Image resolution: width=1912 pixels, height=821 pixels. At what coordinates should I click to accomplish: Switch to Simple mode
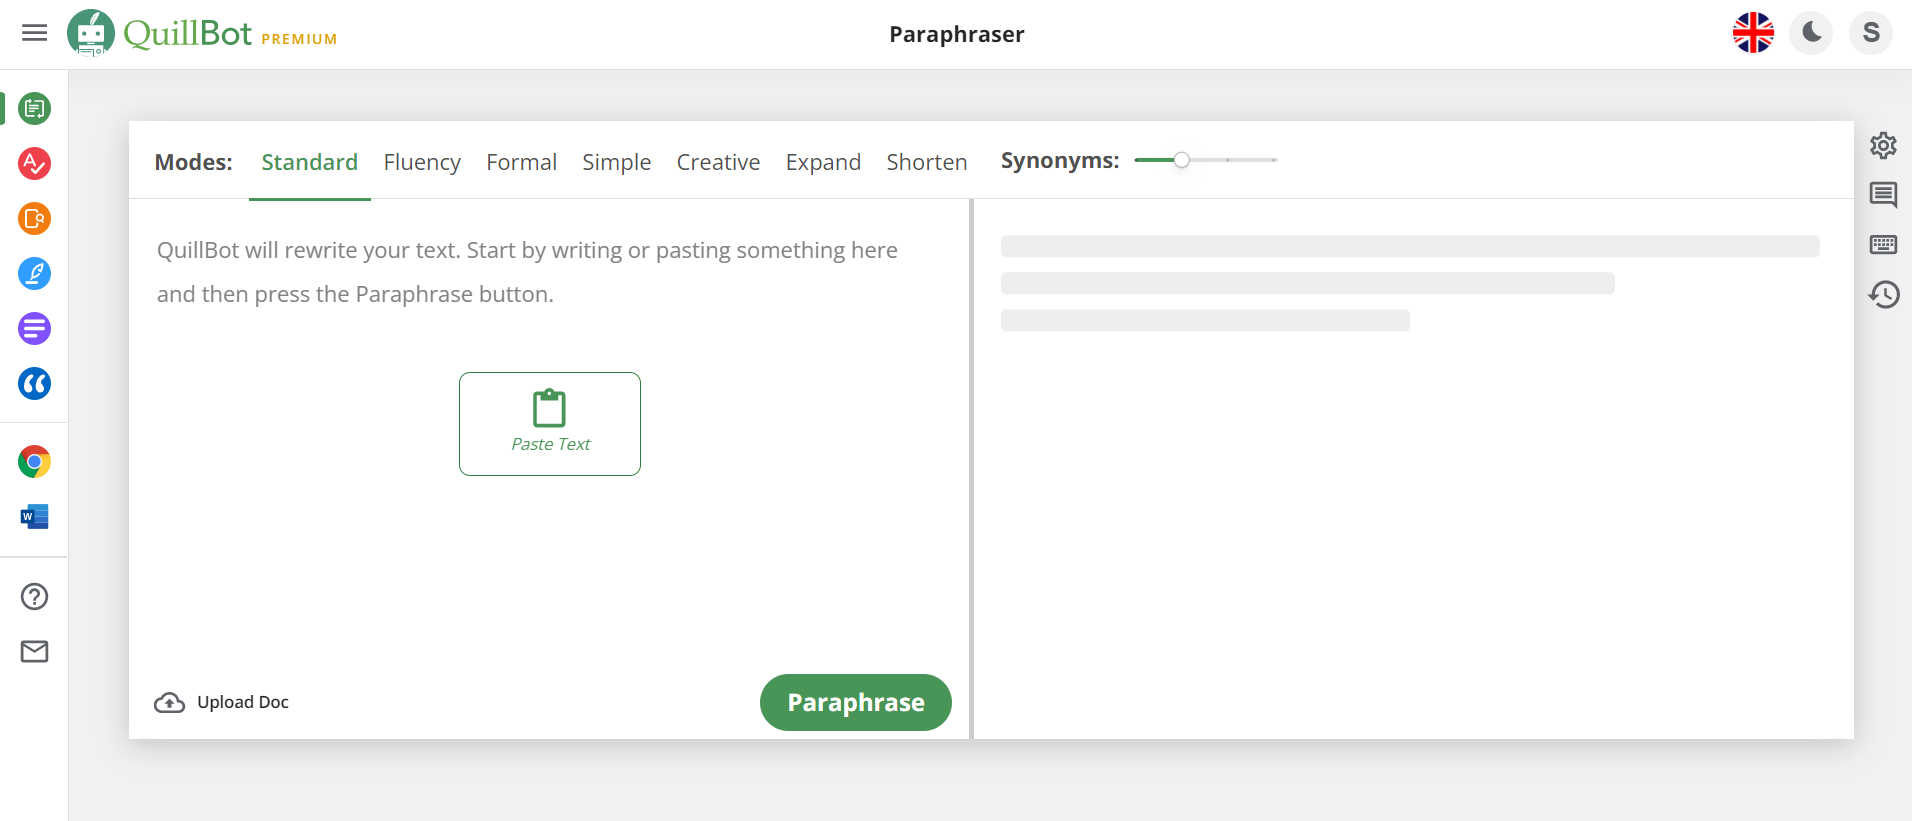click(616, 162)
